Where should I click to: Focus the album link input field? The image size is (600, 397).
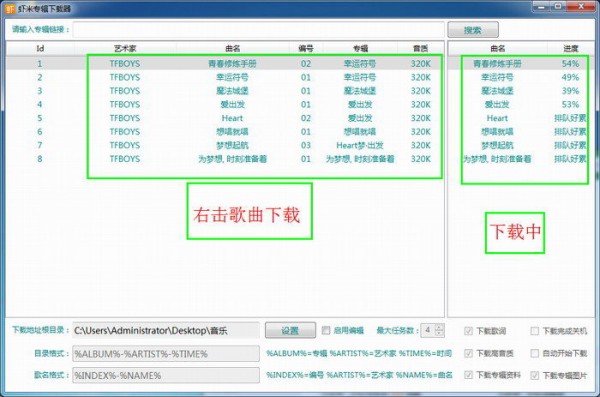click(259, 29)
